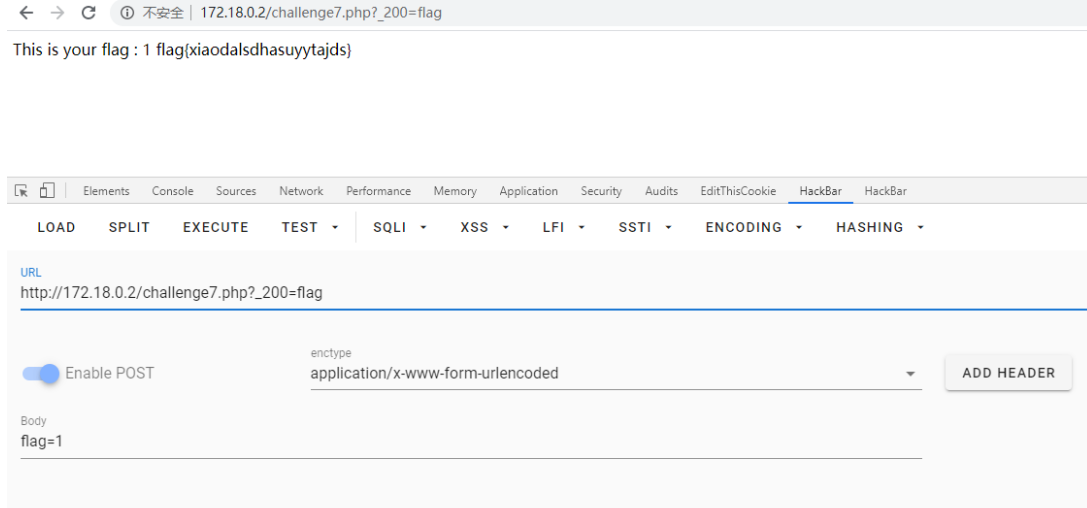The image size is (1087, 508).
Task: Open the ENCODING dropdown menu
Action: click(754, 227)
